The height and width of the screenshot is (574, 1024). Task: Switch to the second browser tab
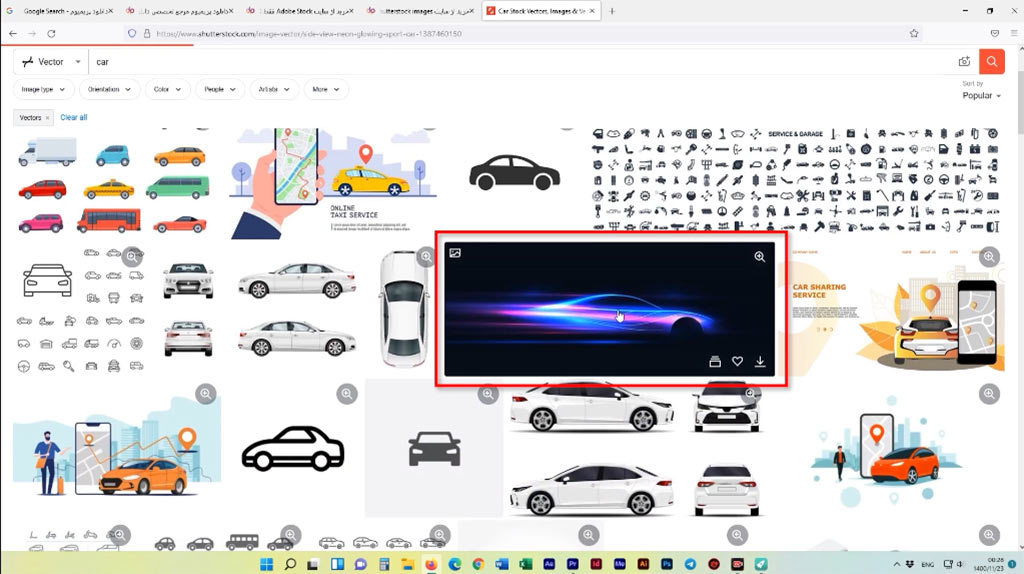click(179, 11)
